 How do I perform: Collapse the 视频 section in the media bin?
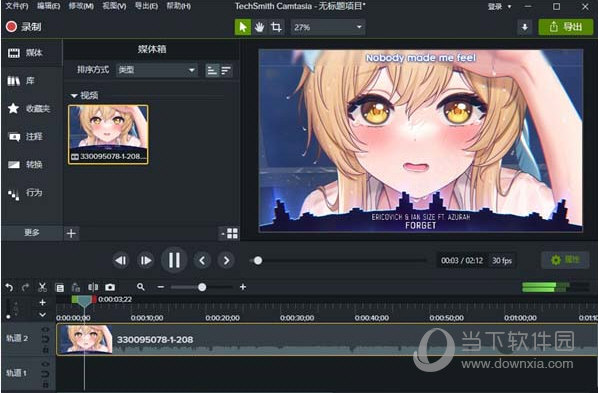[x=74, y=95]
